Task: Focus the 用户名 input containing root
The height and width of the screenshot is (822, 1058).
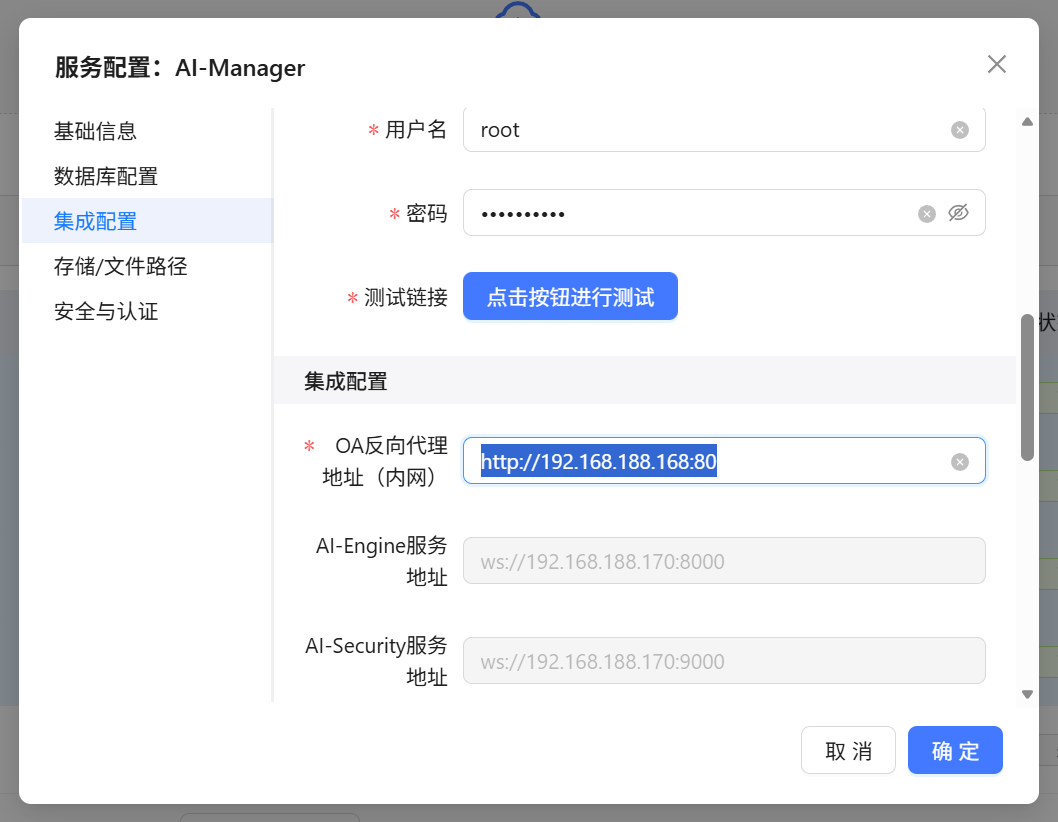Action: [x=700, y=130]
